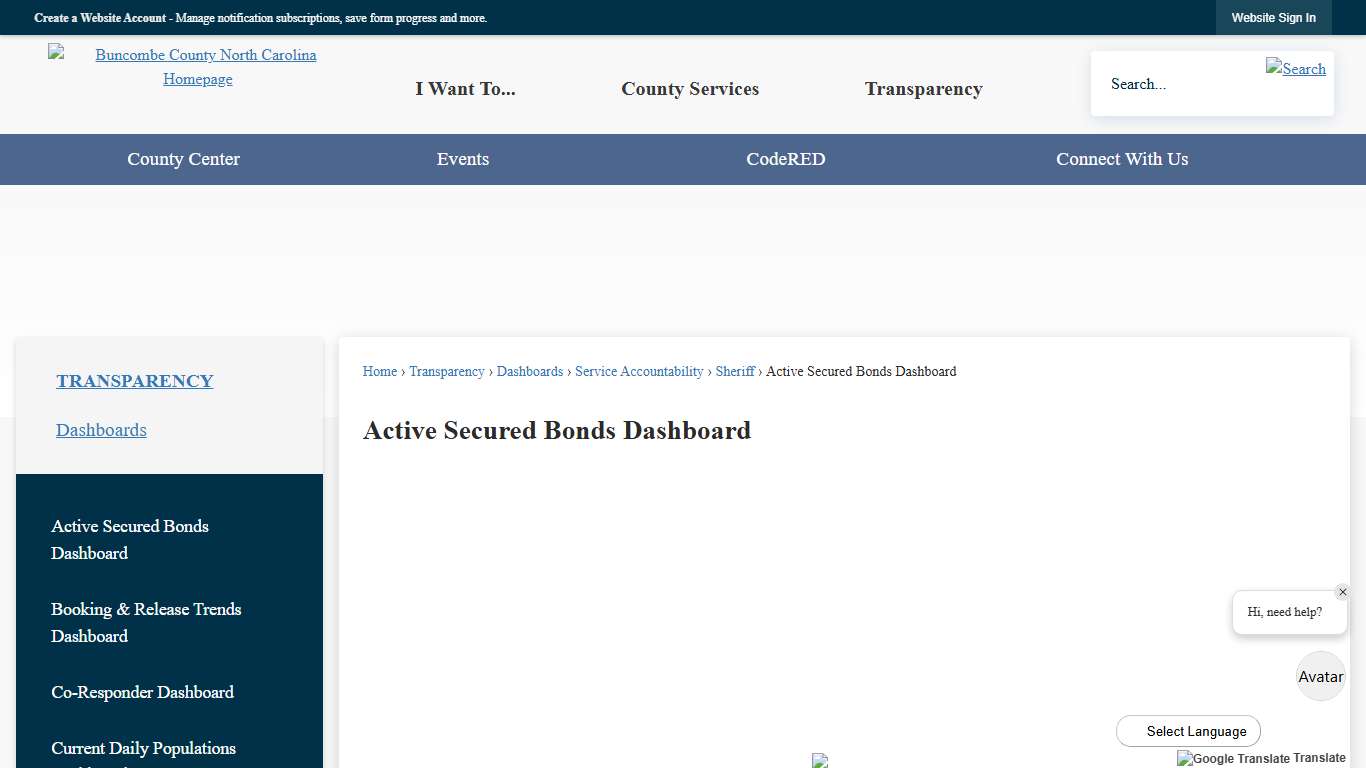
Task: Dismiss the 'Hi, need help?' chat bubble
Action: pos(1343,591)
